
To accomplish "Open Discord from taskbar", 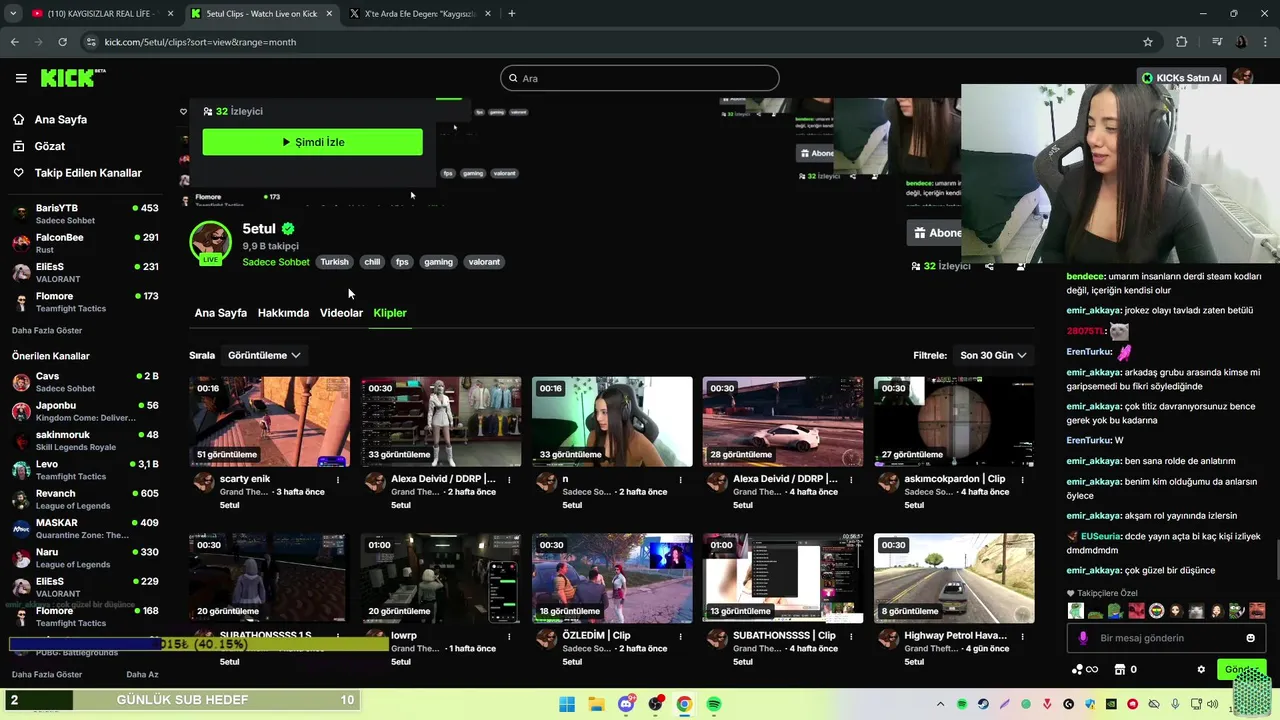I will (x=626, y=704).
